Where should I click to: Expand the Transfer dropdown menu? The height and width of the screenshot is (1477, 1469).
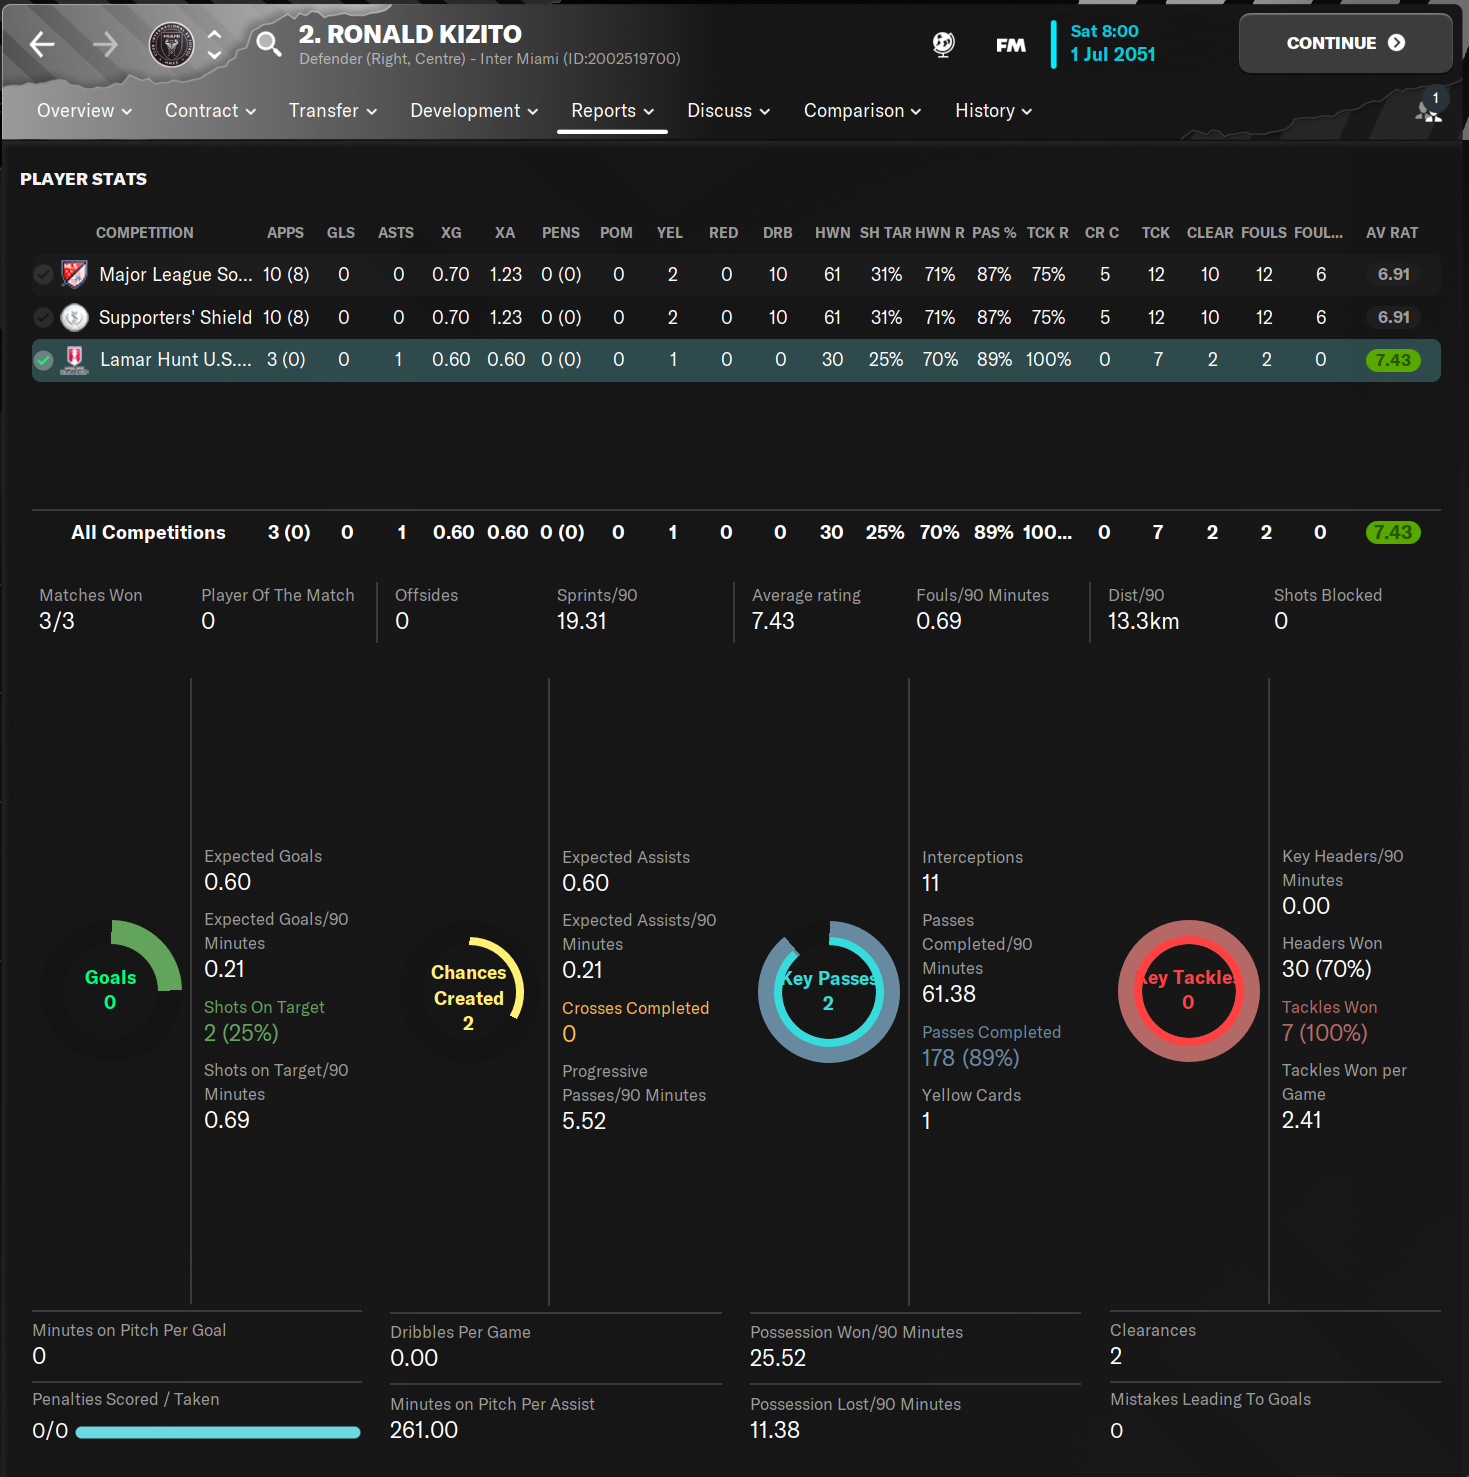pyautogui.click(x=332, y=111)
